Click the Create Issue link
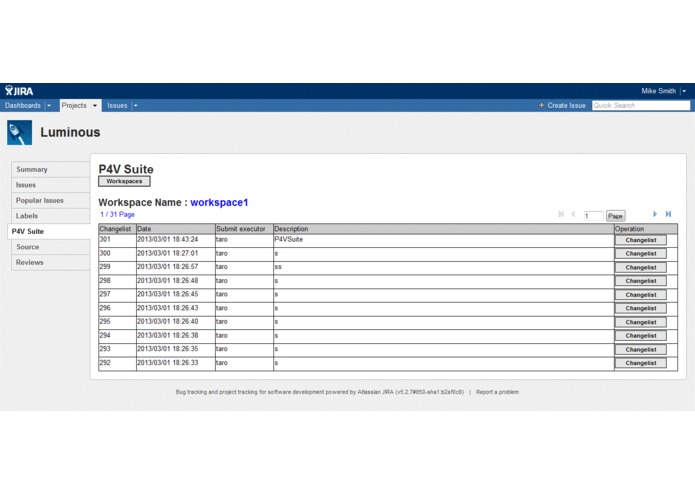Screen dimensions: 695x494 [566, 105]
